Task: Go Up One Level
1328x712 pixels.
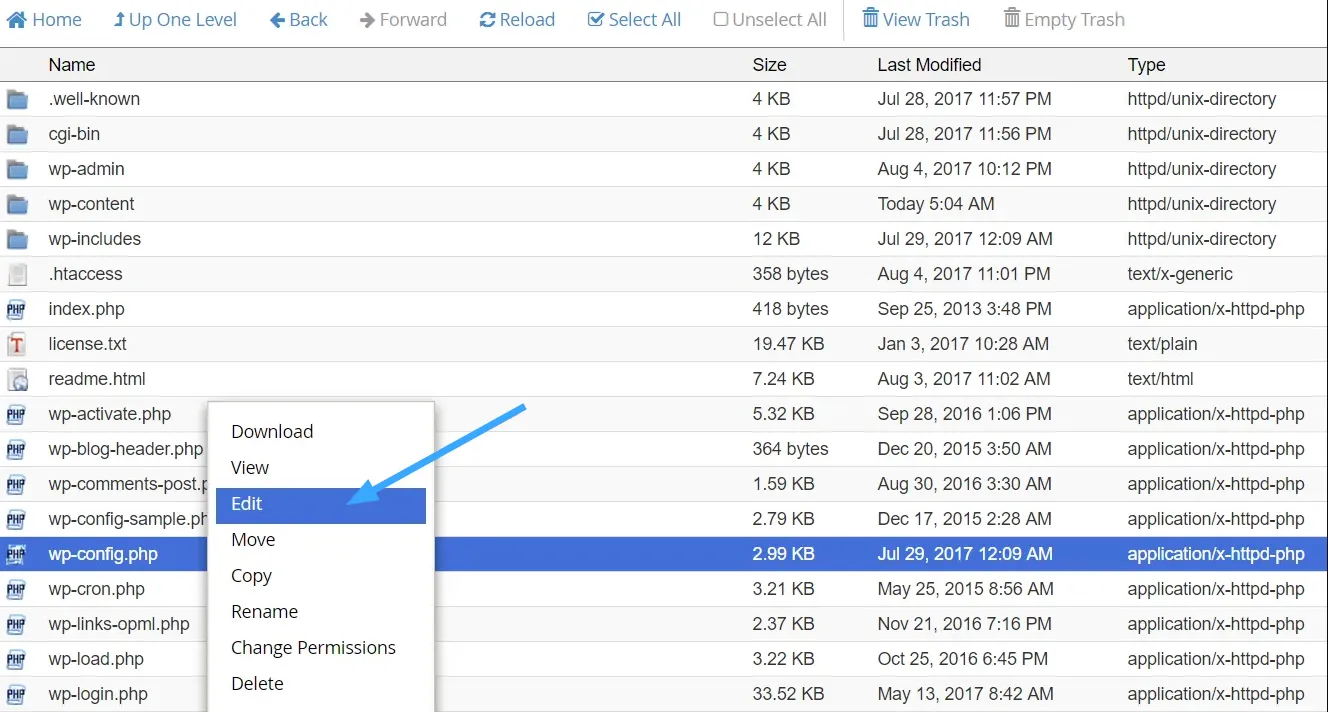Action: [x=175, y=19]
